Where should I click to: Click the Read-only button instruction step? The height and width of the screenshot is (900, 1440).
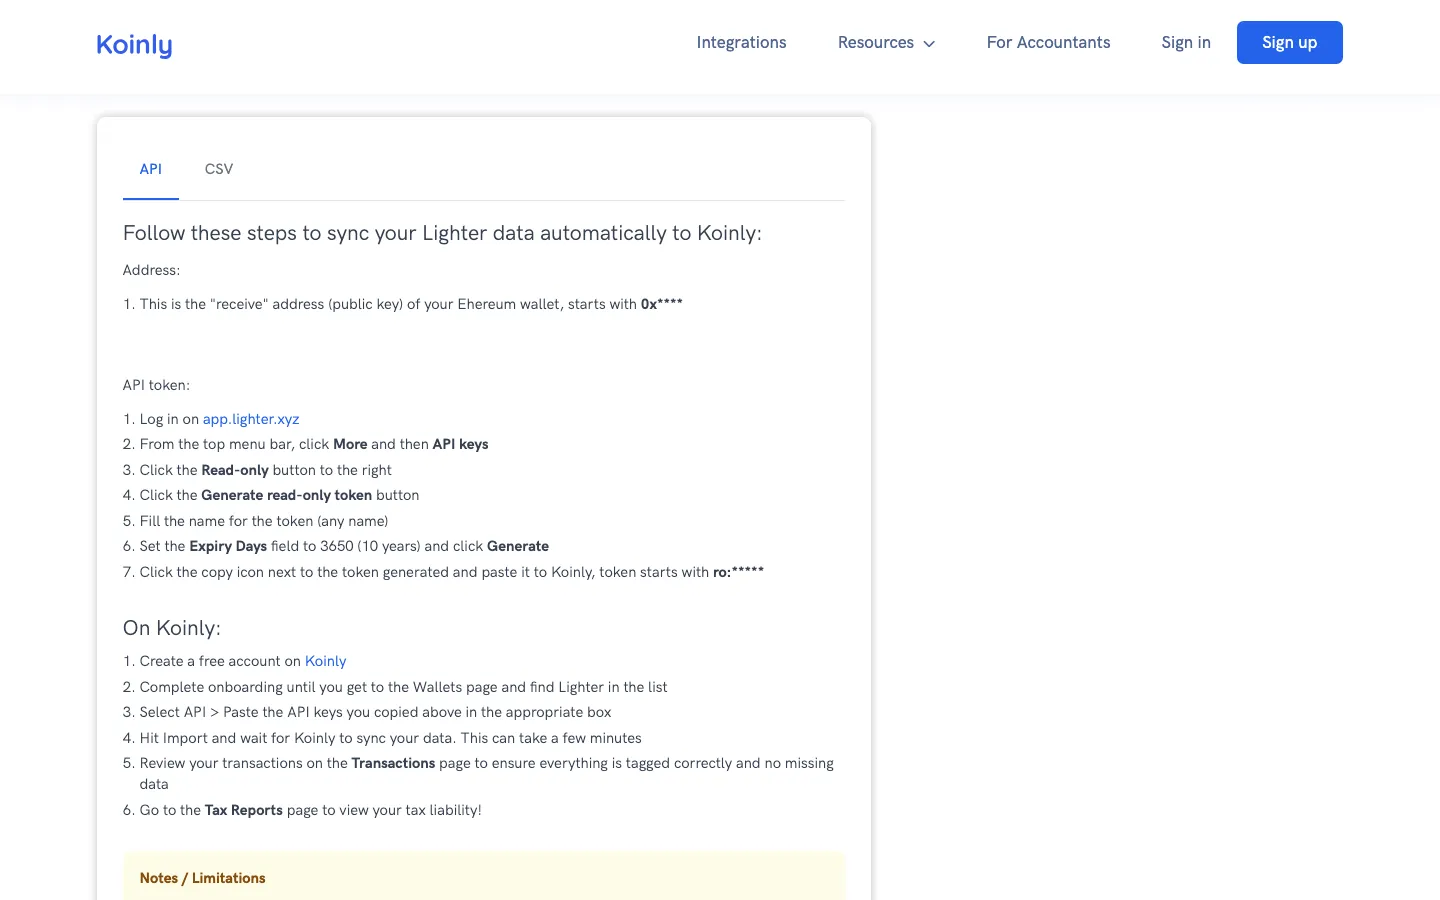pos(265,470)
